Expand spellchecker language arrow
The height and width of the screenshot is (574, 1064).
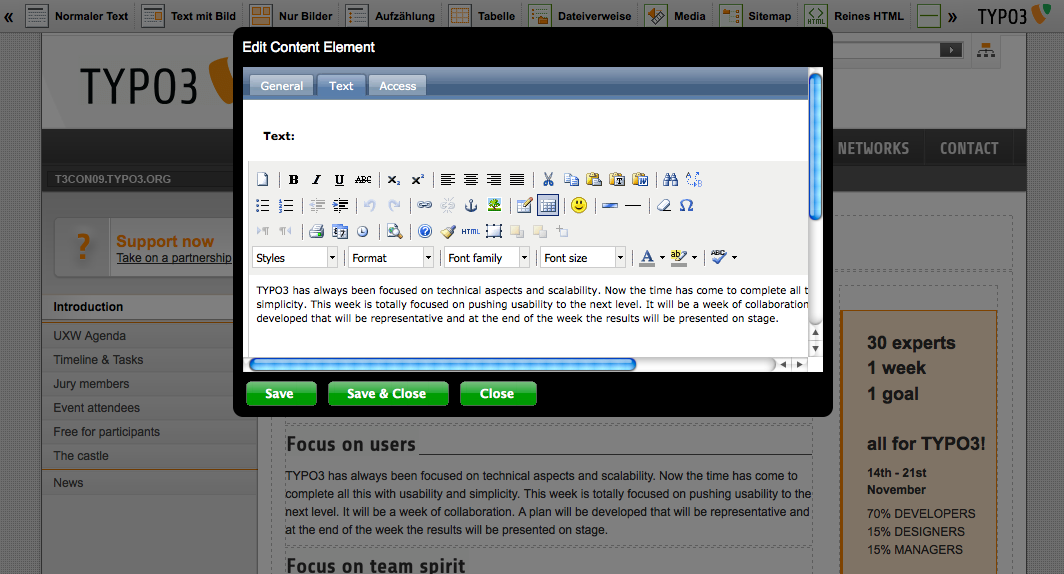coord(734,258)
